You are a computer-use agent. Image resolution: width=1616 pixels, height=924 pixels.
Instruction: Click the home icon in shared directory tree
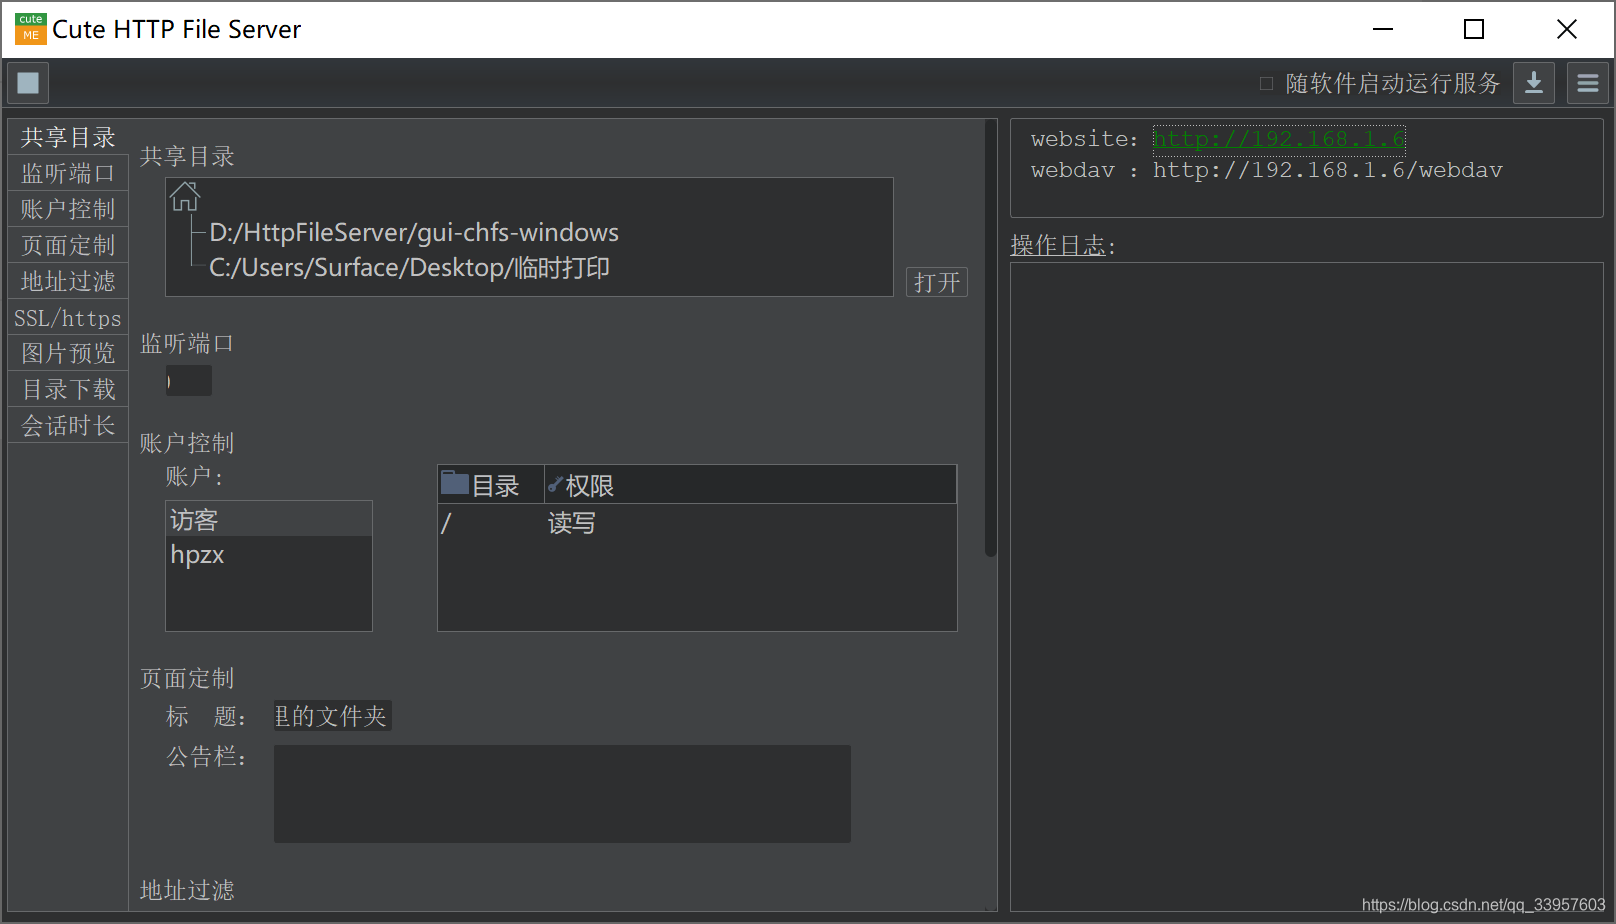184,196
